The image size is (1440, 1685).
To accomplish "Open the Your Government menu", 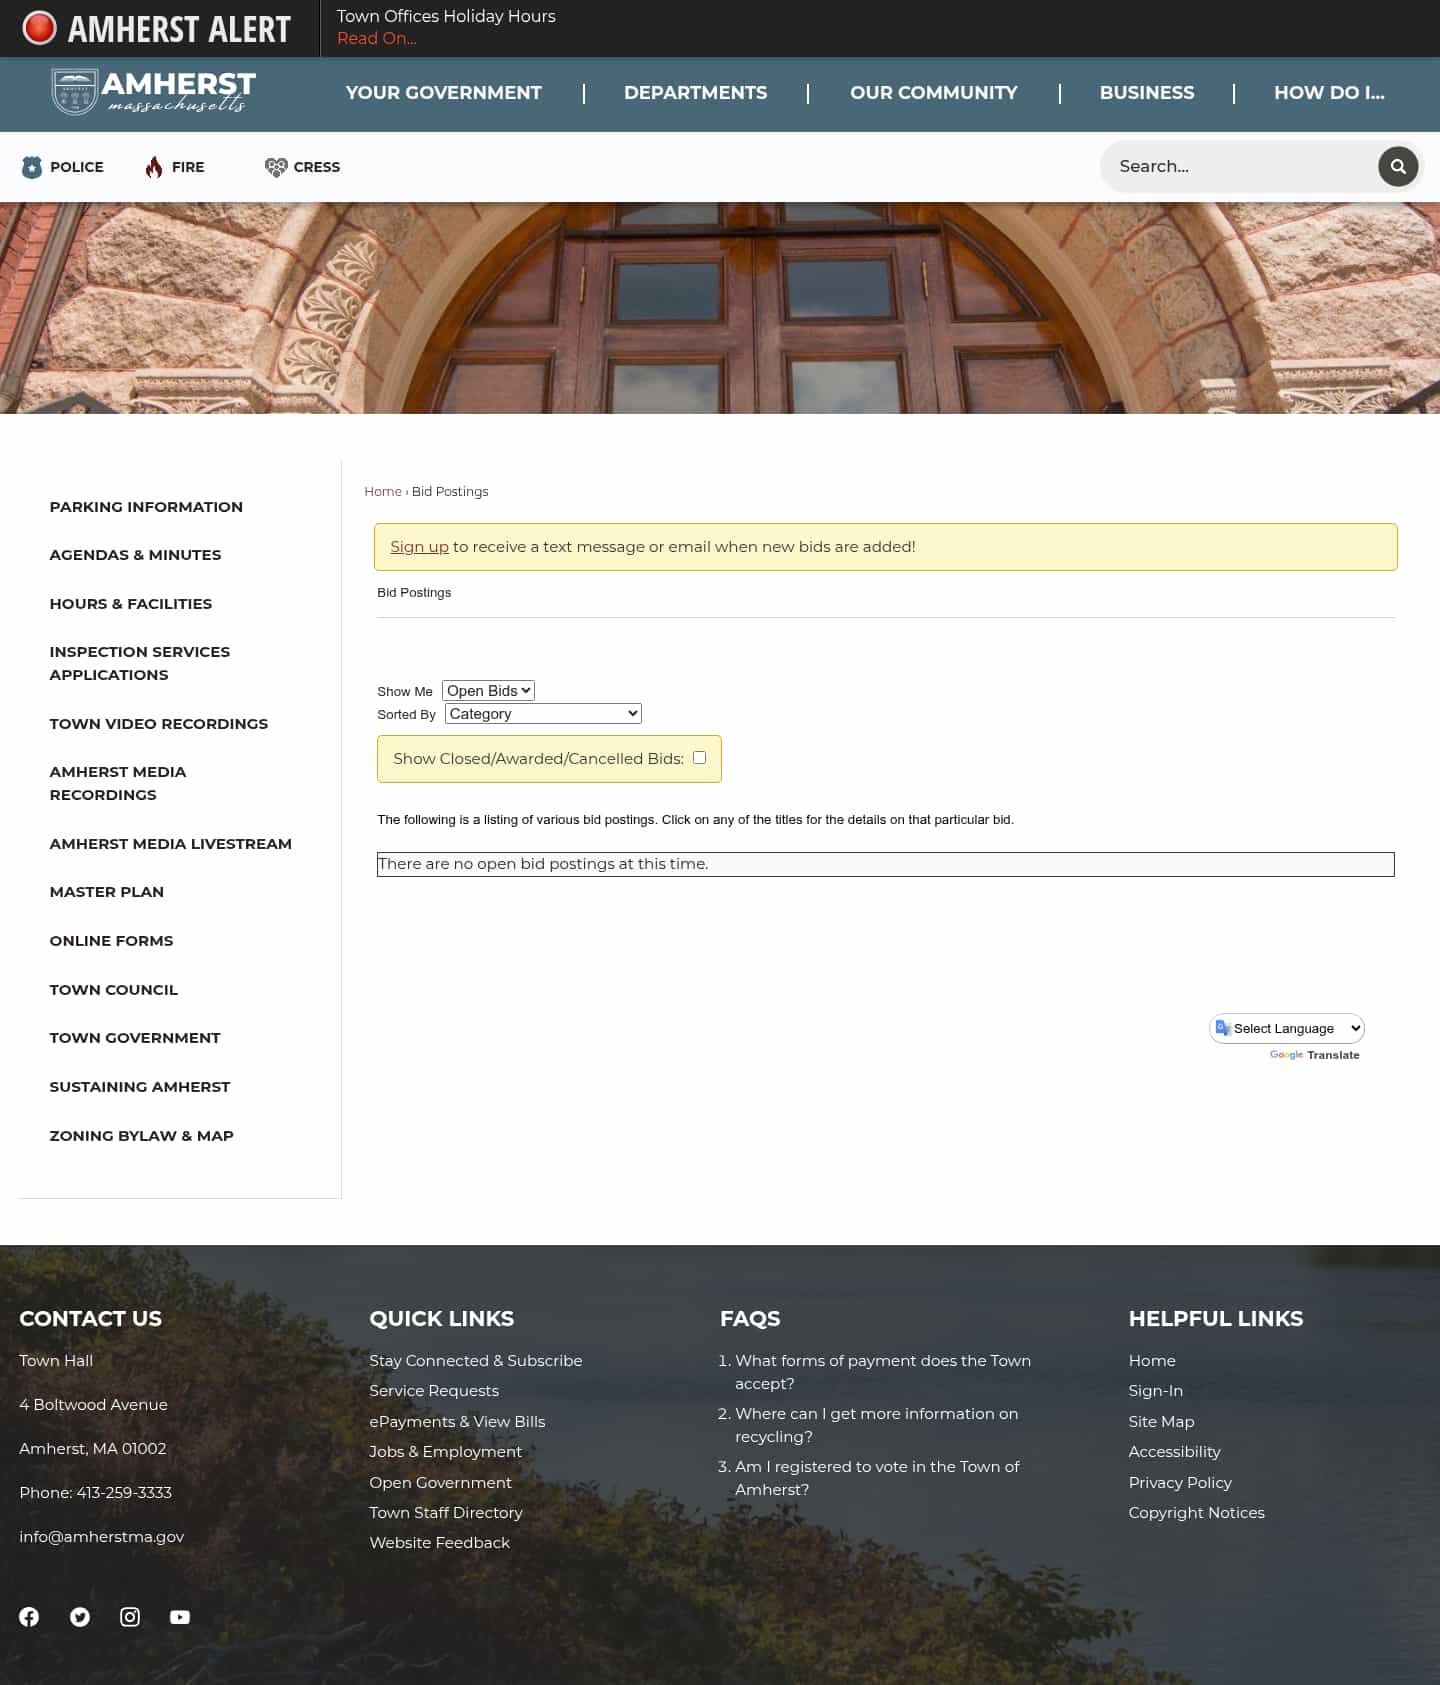I will point(444,93).
